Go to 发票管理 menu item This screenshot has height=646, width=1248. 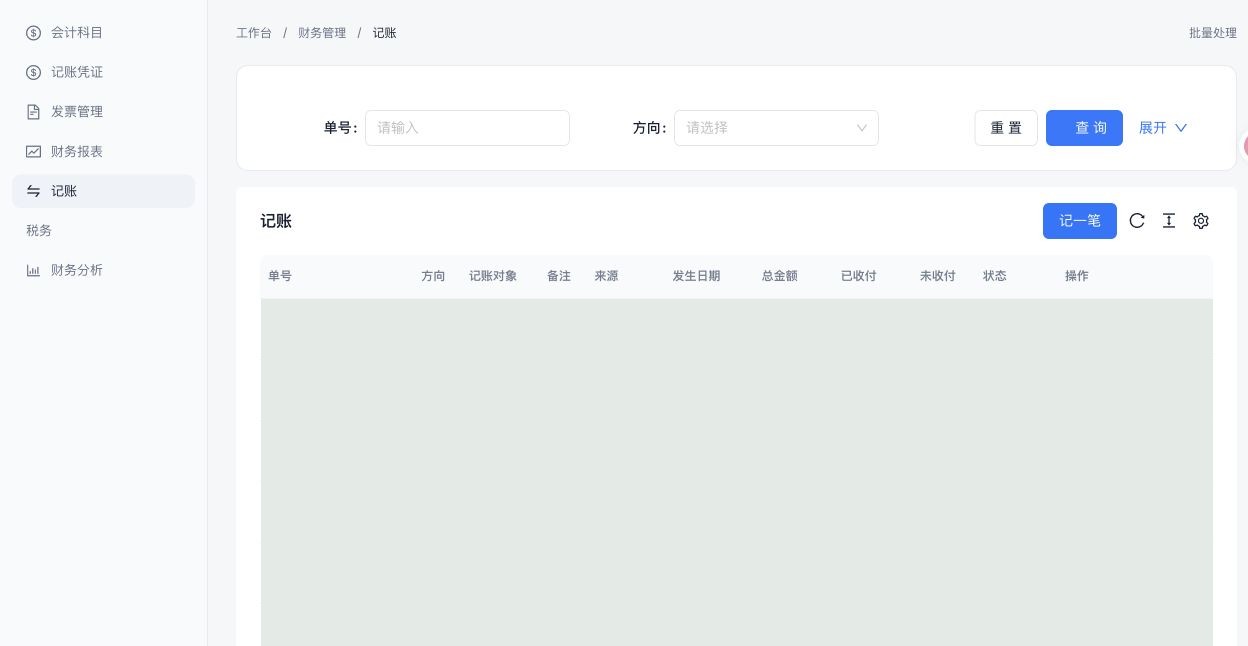pos(103,112)
